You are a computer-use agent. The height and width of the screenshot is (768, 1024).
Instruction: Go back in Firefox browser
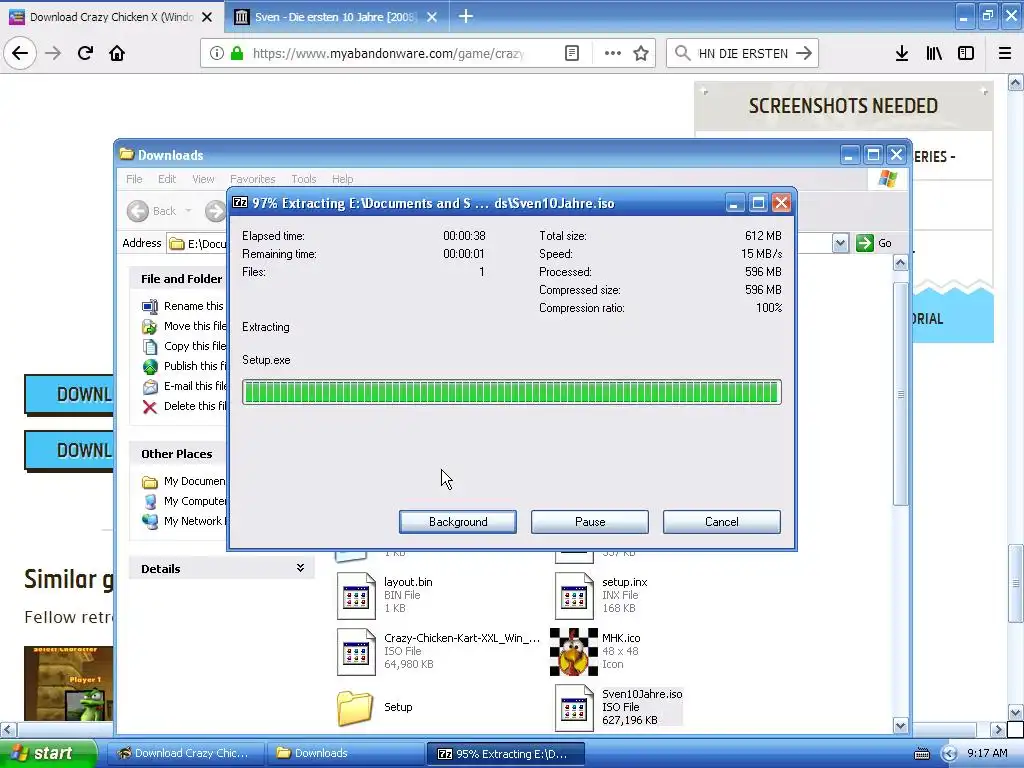20,54
